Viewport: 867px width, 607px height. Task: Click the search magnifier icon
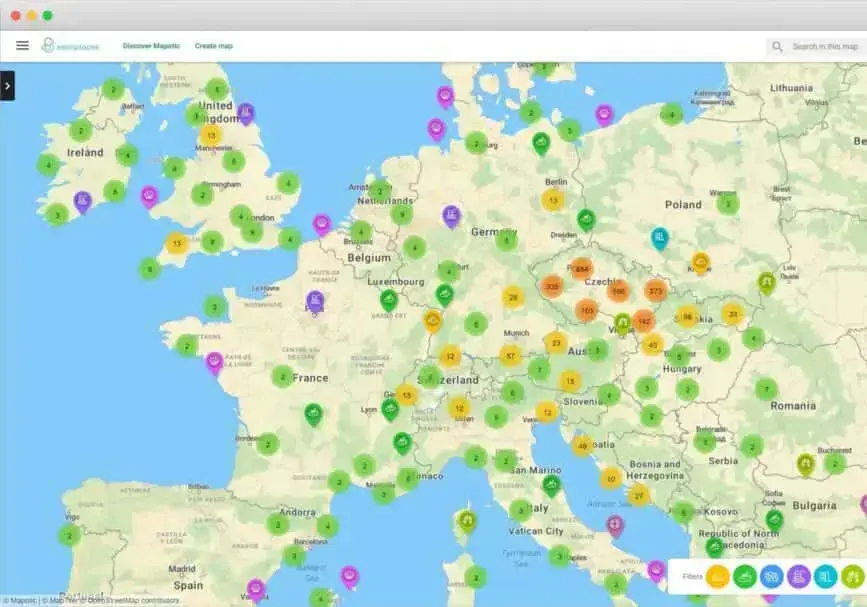point(778,47)
